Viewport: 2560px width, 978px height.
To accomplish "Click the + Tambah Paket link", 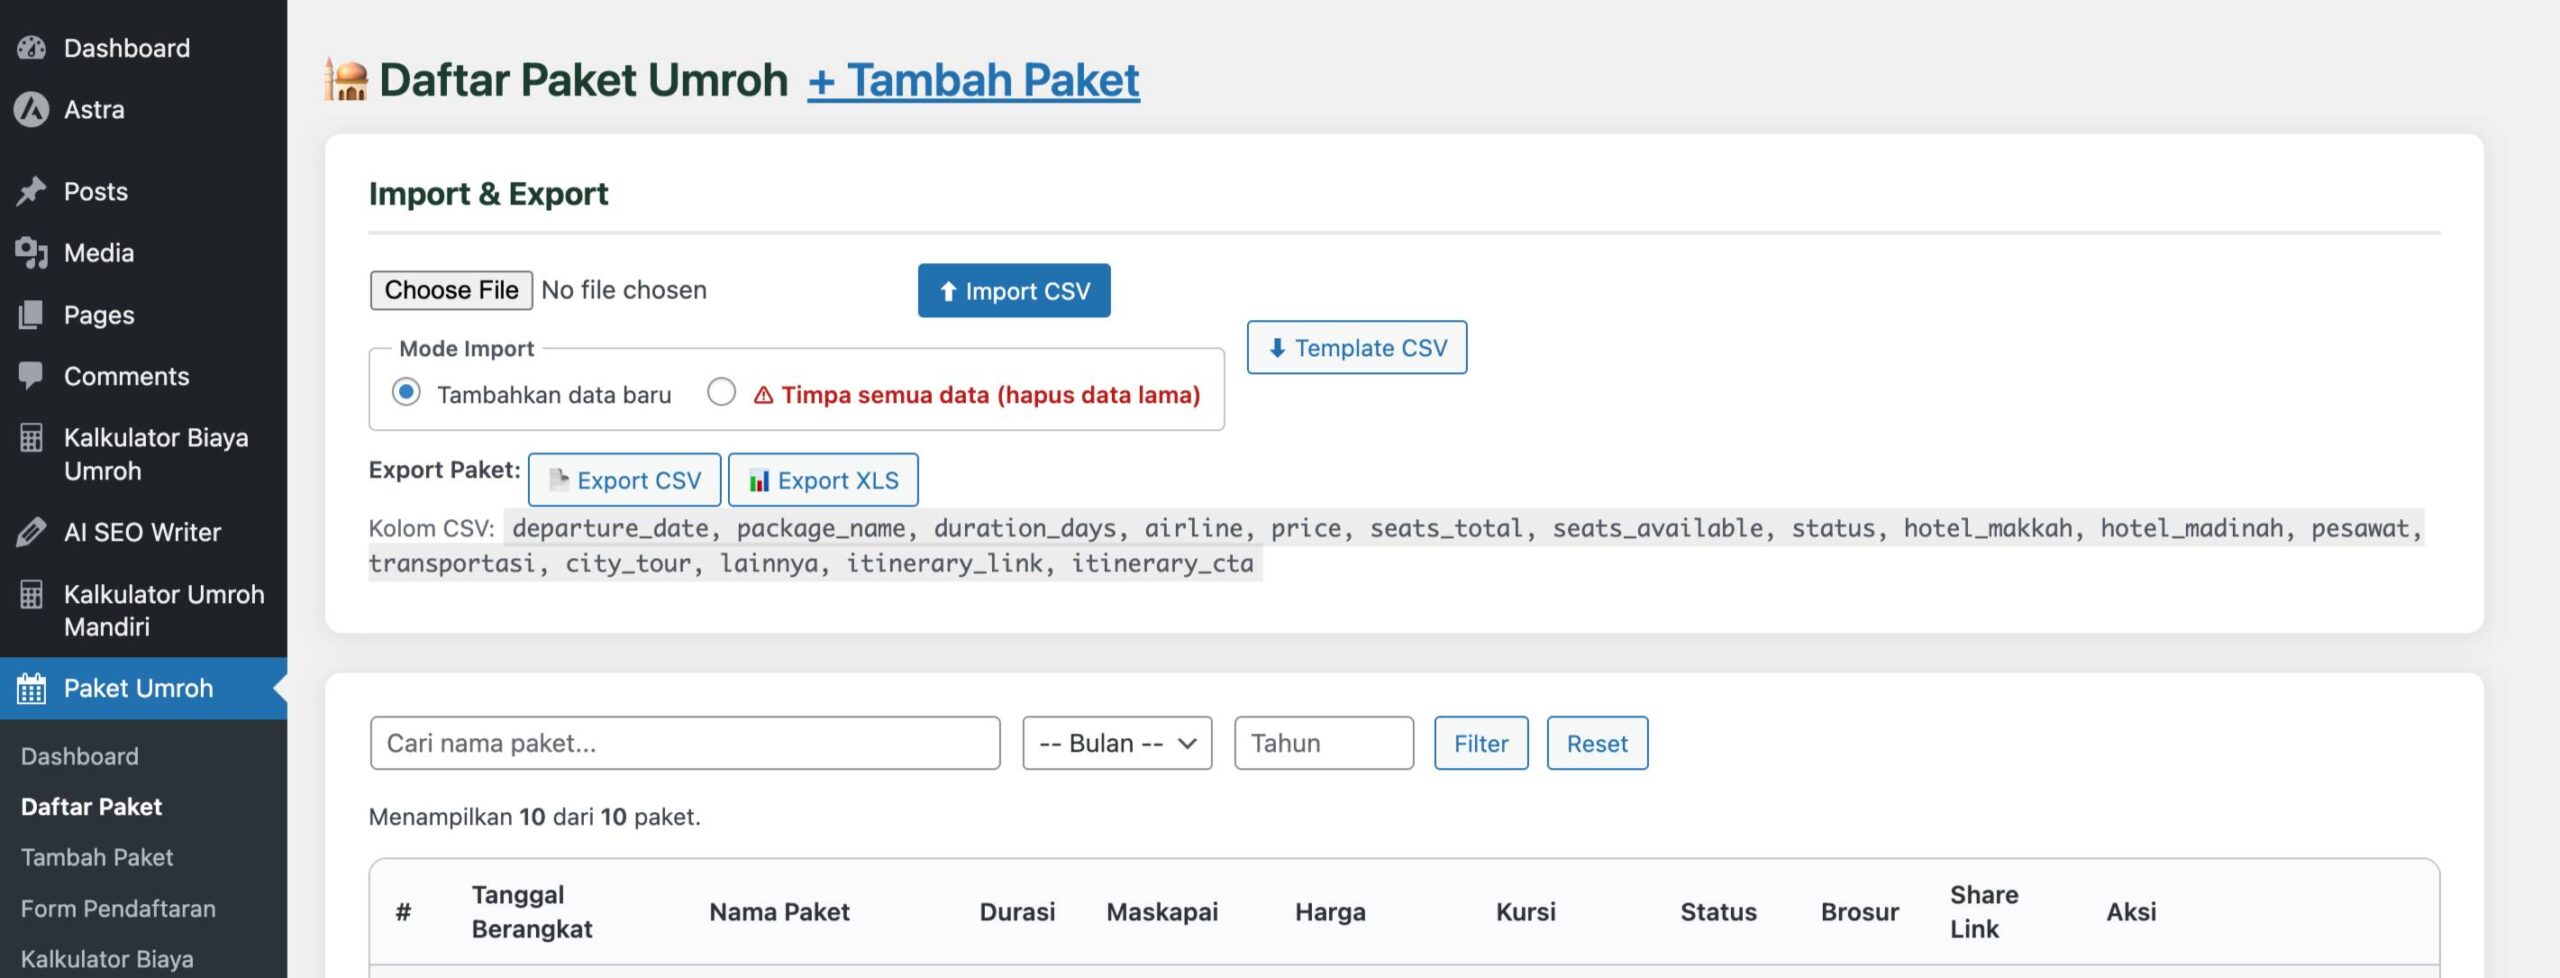I will coord(973,80).
